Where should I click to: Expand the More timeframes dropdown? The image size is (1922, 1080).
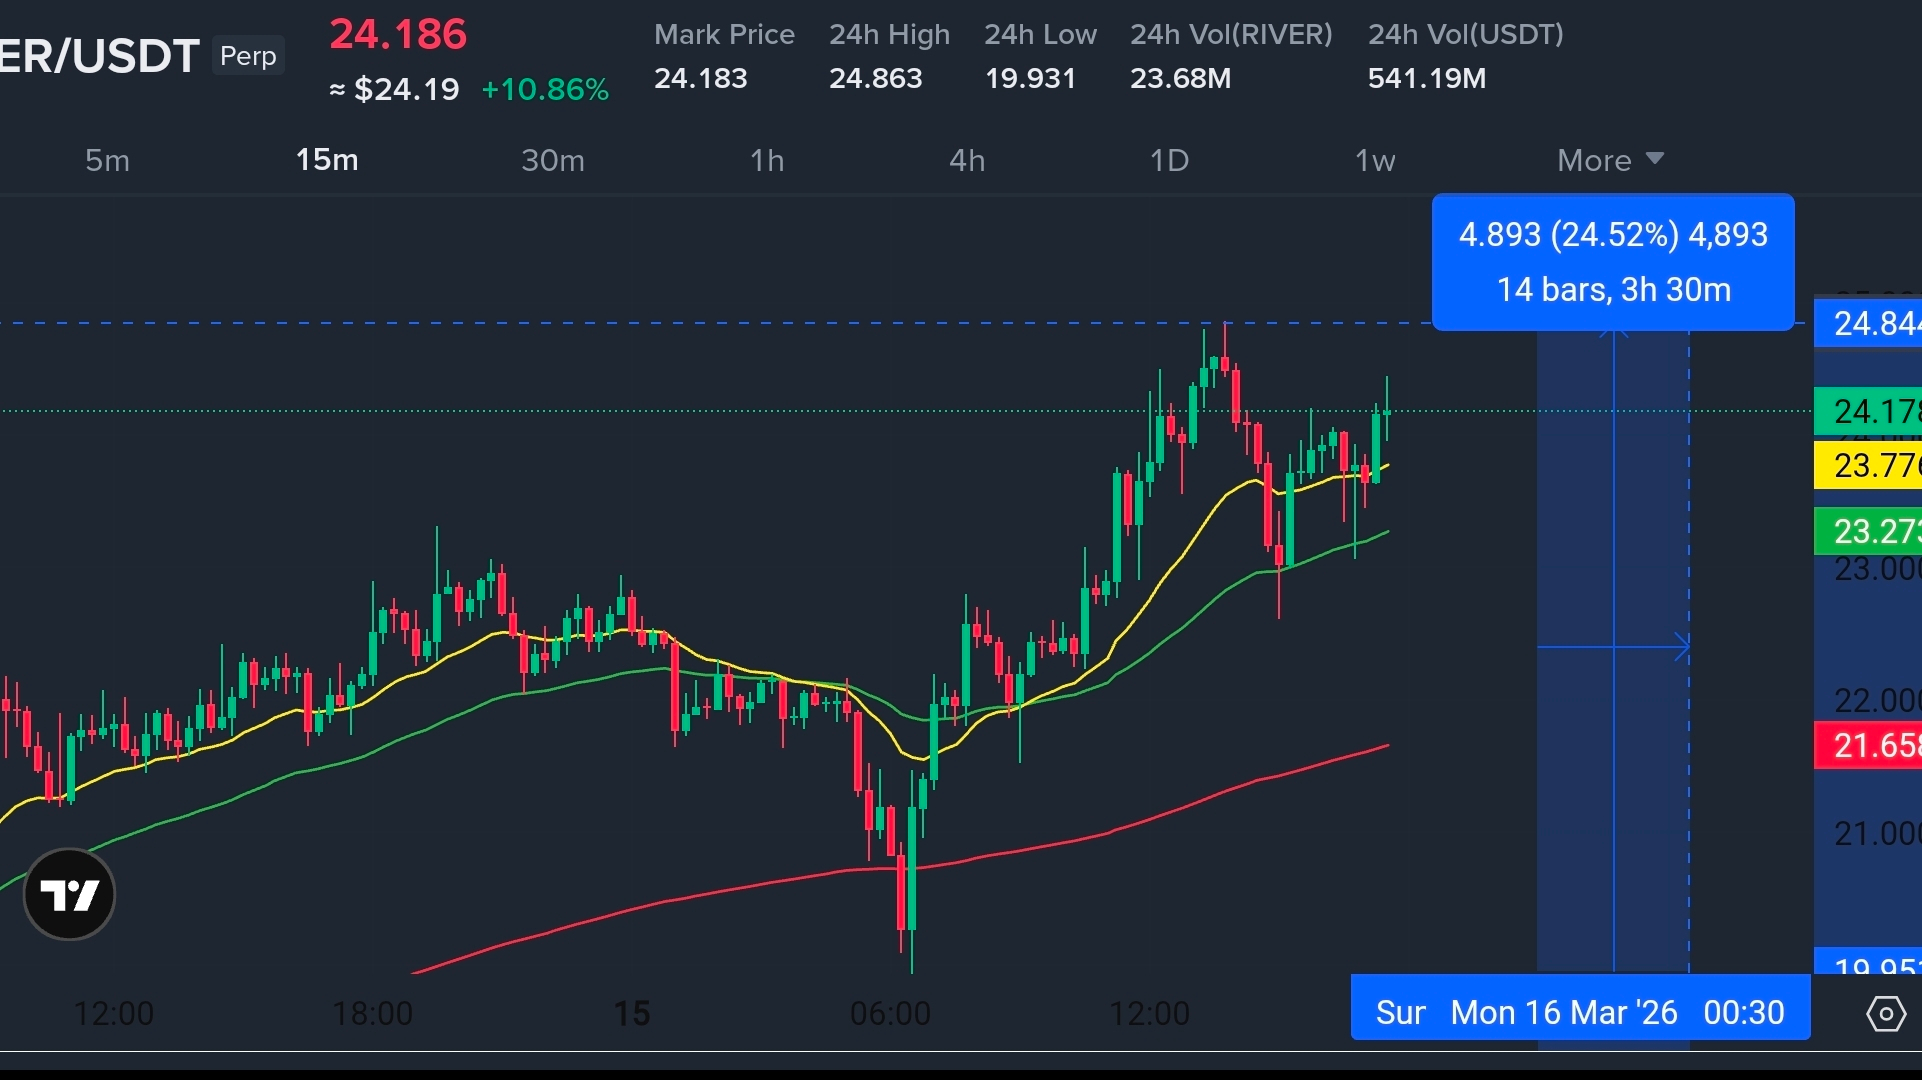click(1609, 160)
